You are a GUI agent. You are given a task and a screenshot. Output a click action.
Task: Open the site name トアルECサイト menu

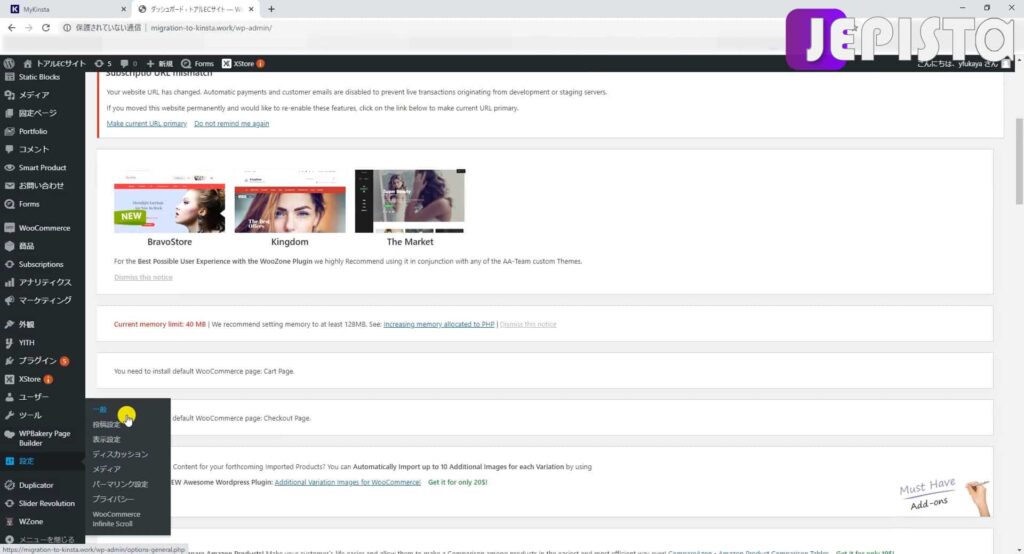(55, 63)
